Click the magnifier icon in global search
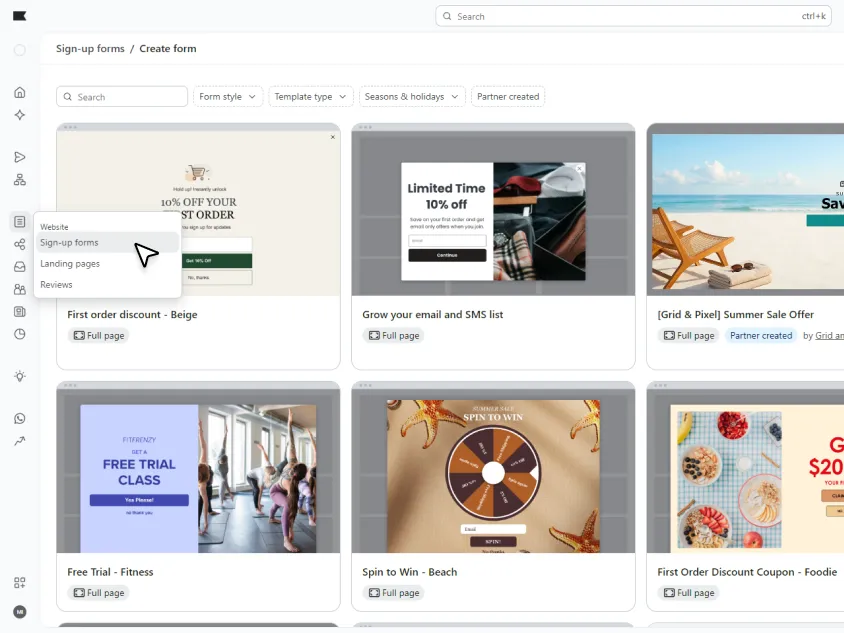The height and width of the screenshot is (633, 844). (x=447, y=16)
